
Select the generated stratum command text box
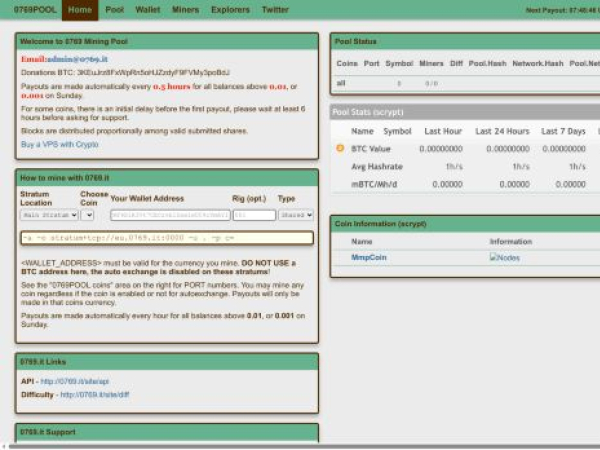click(166, 238)
